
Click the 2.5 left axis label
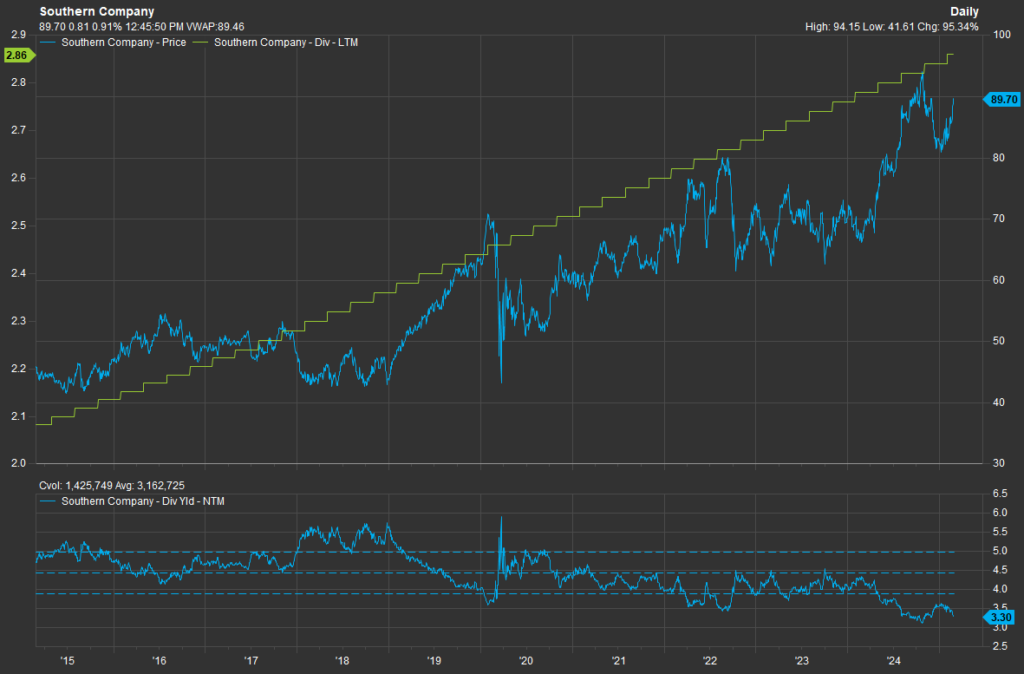[18, 226]
